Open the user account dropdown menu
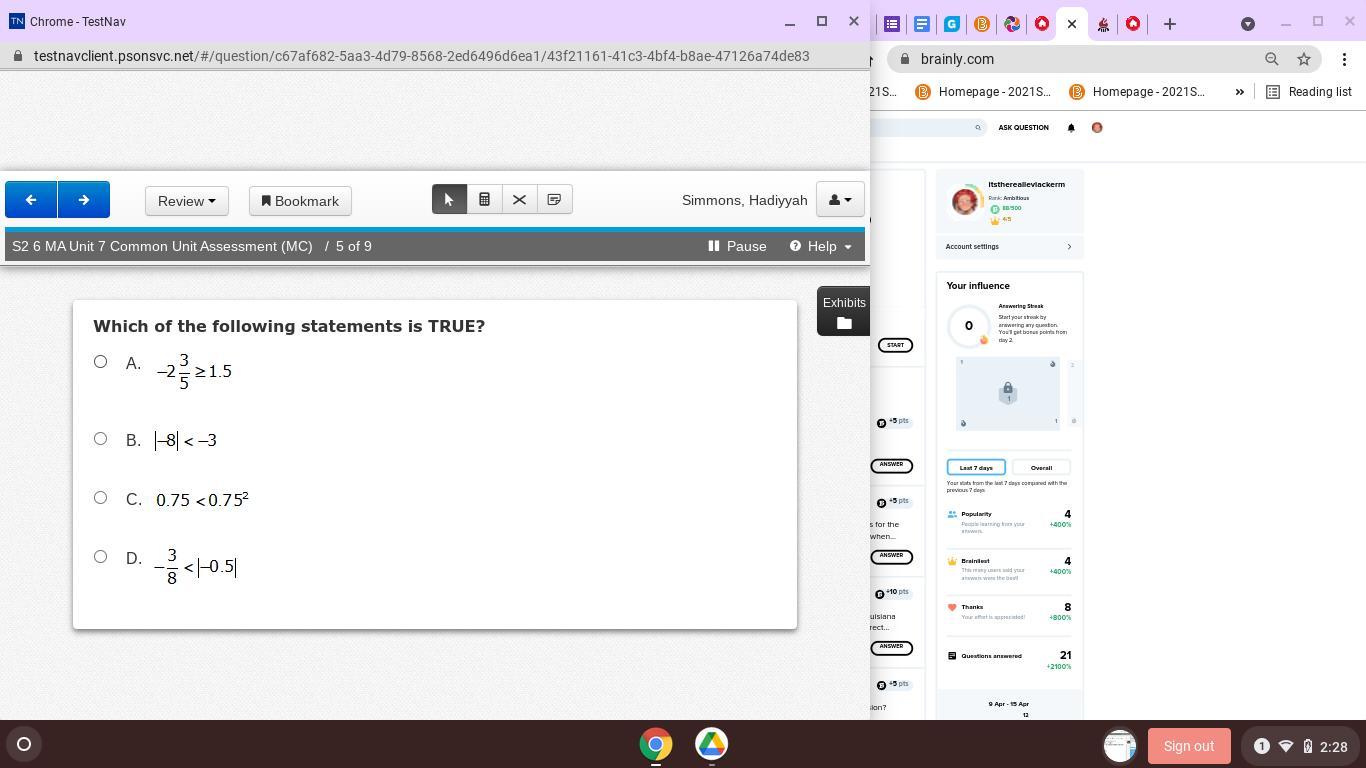The image size is (1366, 768). 840,200
